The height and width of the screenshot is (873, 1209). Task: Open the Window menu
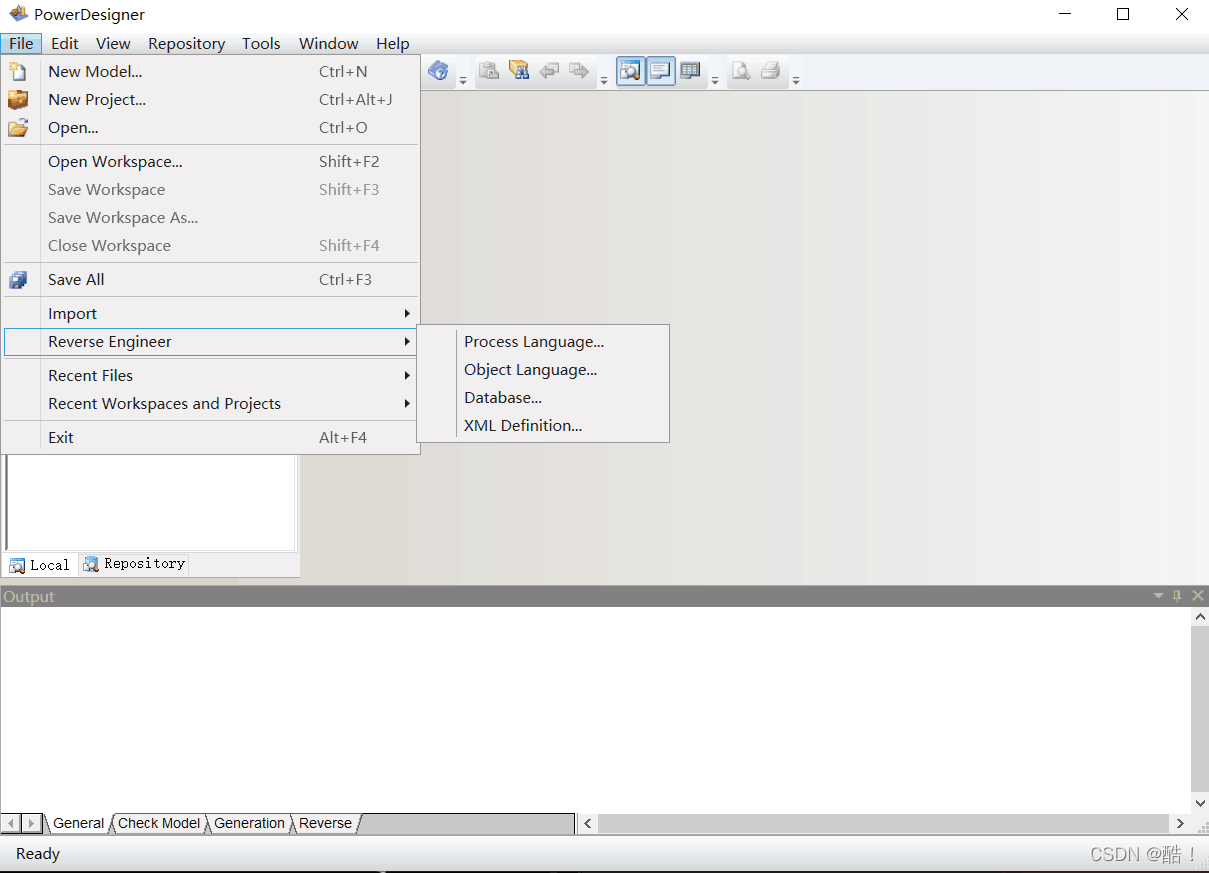coord(329,43)
